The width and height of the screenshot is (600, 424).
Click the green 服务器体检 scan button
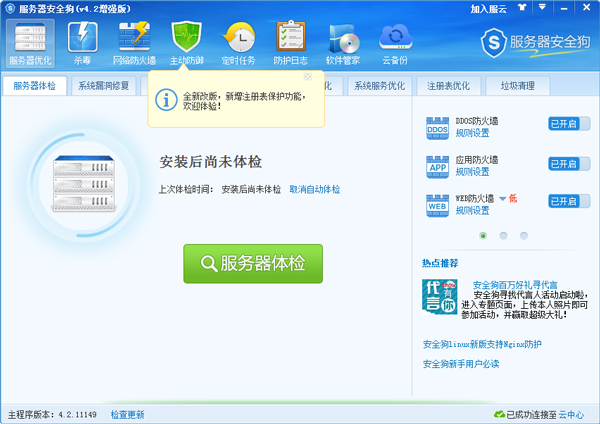point(253,263)
